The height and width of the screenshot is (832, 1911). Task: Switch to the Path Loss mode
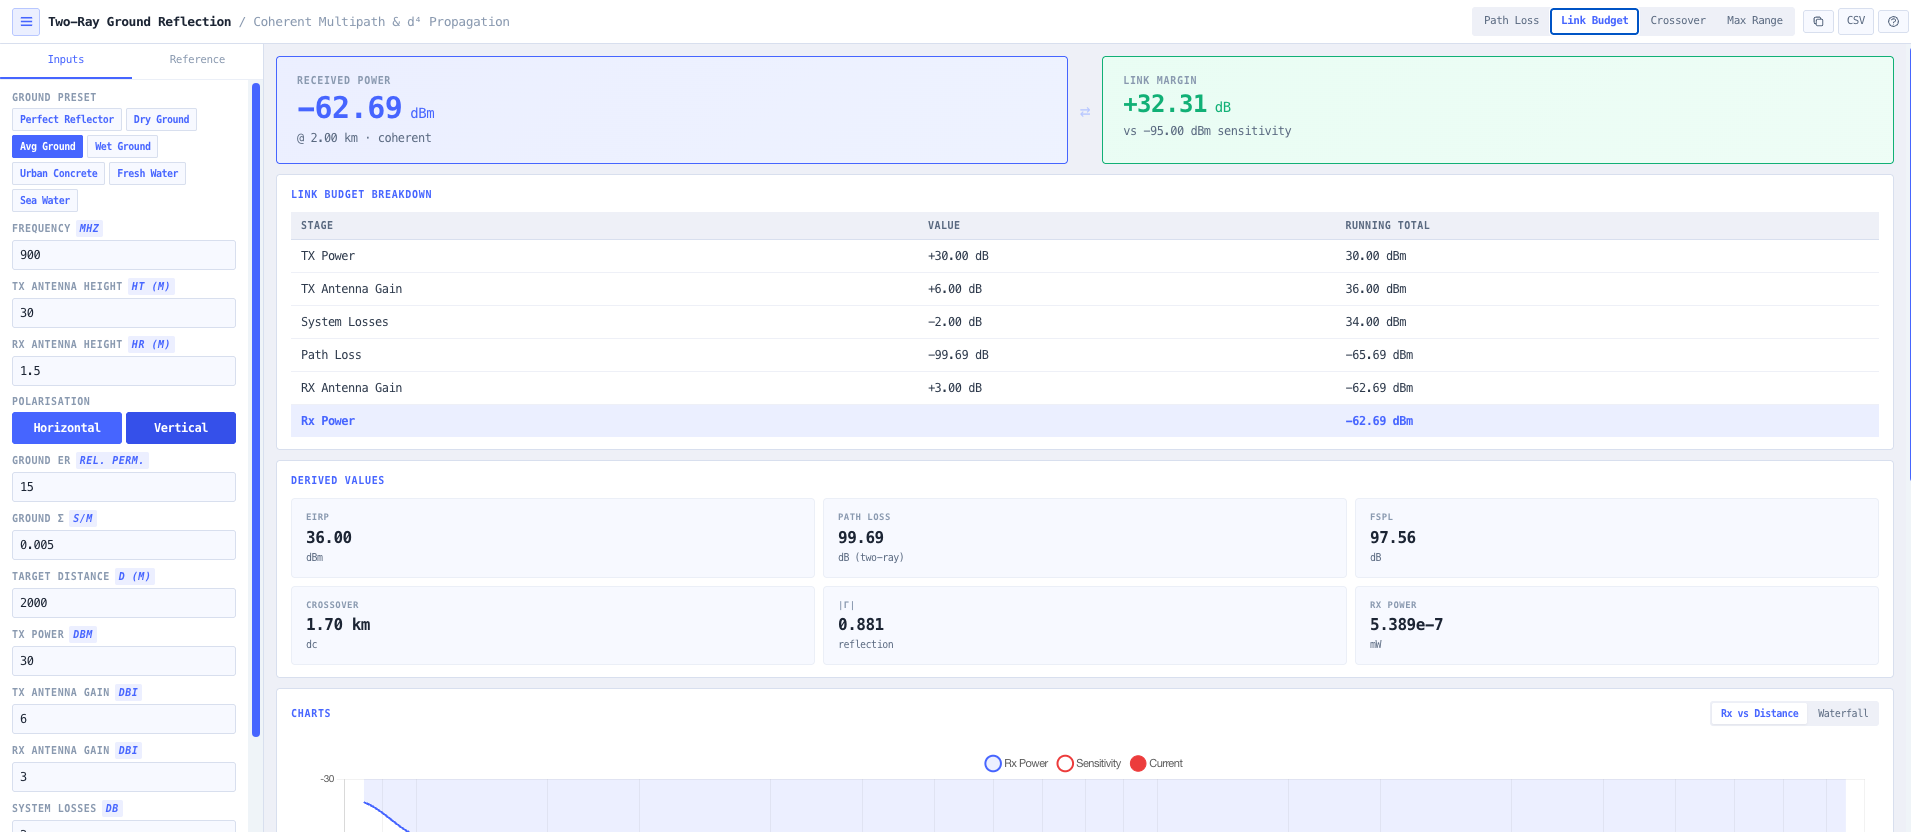(1511, 21)
